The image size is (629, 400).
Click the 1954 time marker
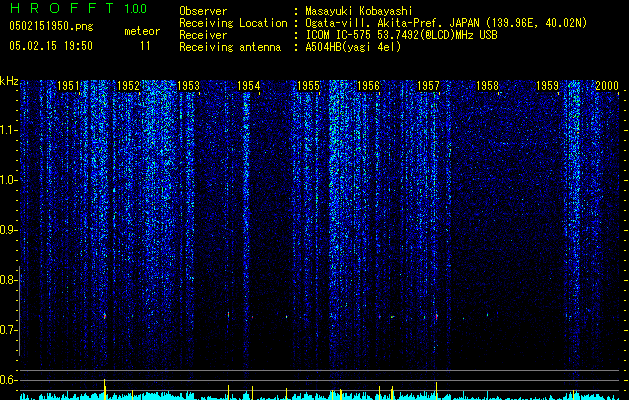pos(248,86)
